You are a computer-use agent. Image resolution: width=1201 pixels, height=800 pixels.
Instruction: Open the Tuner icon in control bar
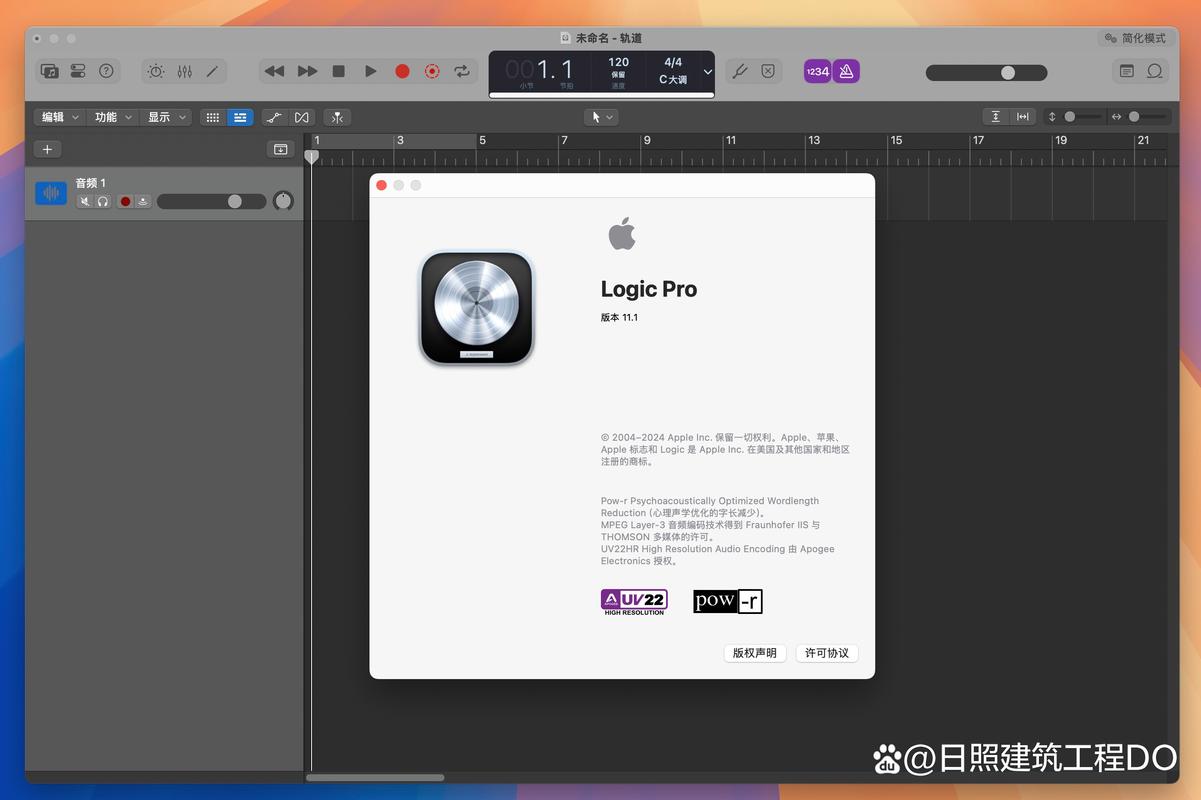(740, 71)
